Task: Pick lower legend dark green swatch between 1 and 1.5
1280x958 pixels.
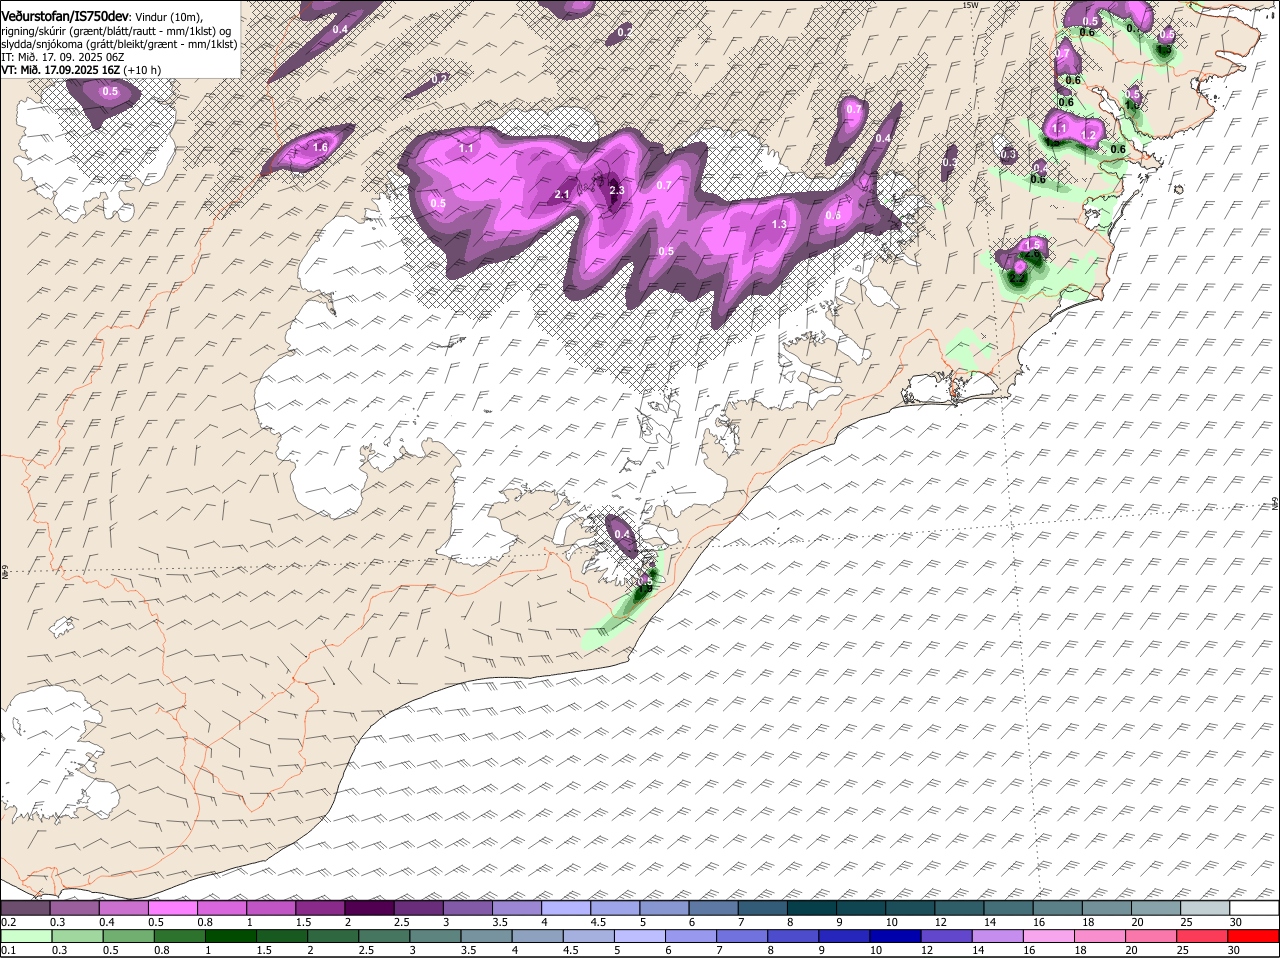Action: pos(232,936)
